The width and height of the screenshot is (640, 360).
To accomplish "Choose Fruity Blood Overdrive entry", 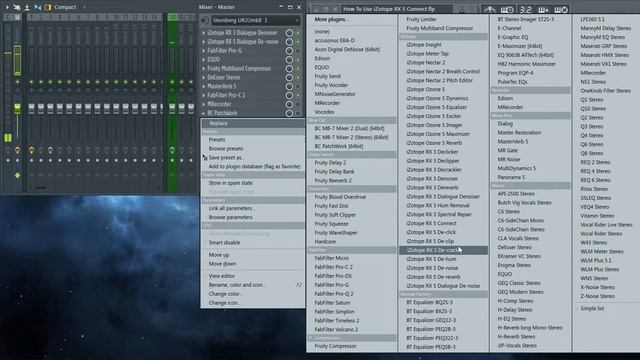I will pos(340,197).
